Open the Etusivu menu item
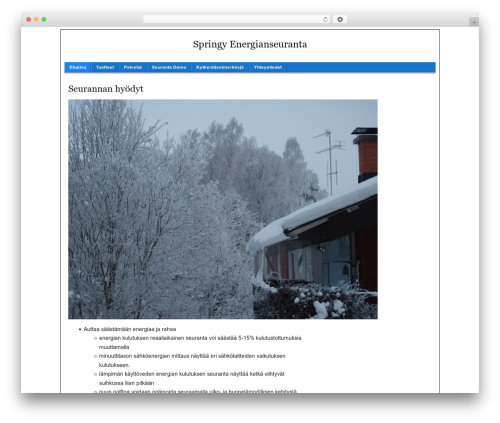The height and width of the screenshot is (423, 500). (78, 67)
